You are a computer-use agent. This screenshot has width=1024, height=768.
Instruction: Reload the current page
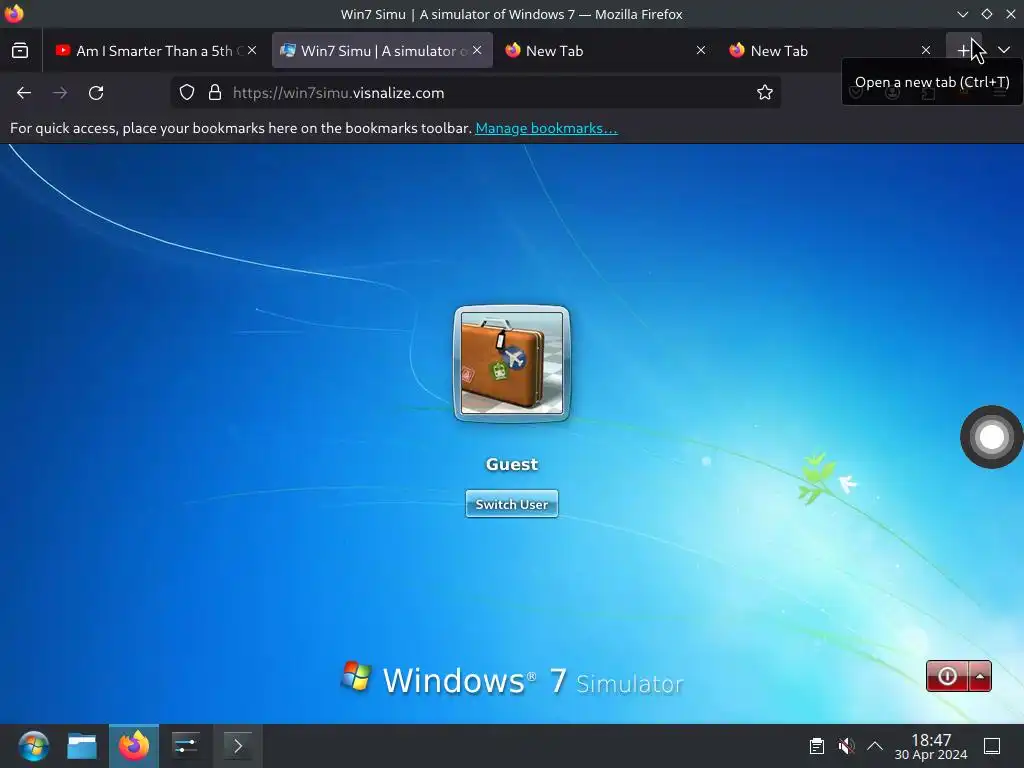pyautogui.click(x=96, y=93)
